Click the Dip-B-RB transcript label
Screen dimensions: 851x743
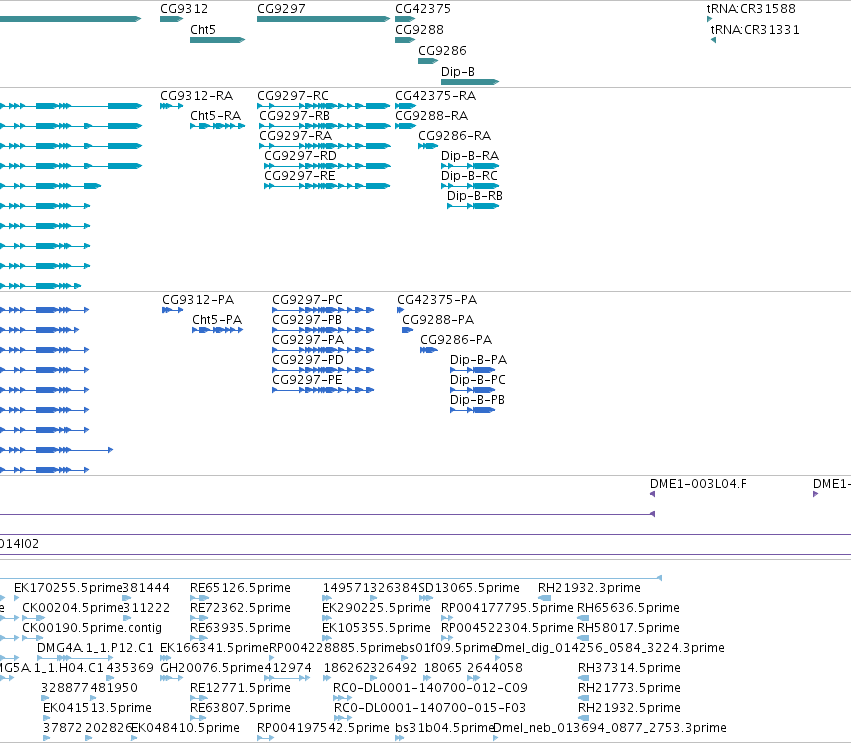[475, 196]
